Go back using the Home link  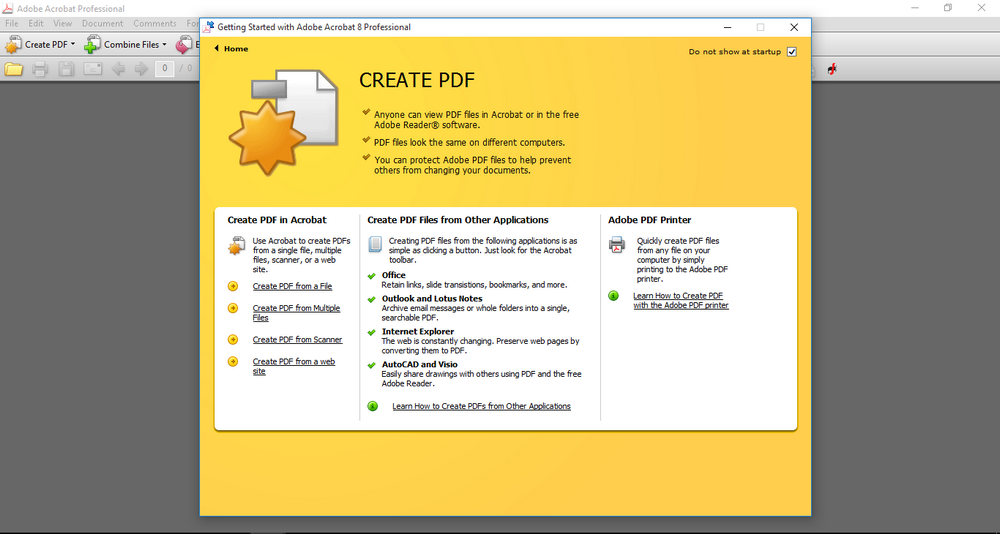click(232, 48)
